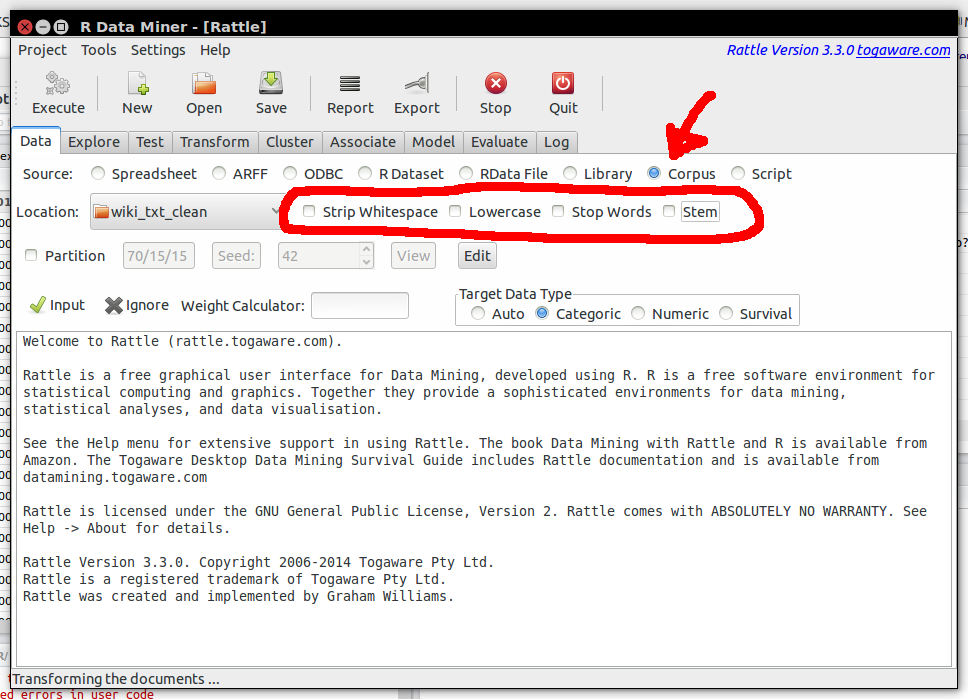Screen dimensions: 968x699
Task: Click the text 'datamining.togaware.com'
Action: (115, 477)
